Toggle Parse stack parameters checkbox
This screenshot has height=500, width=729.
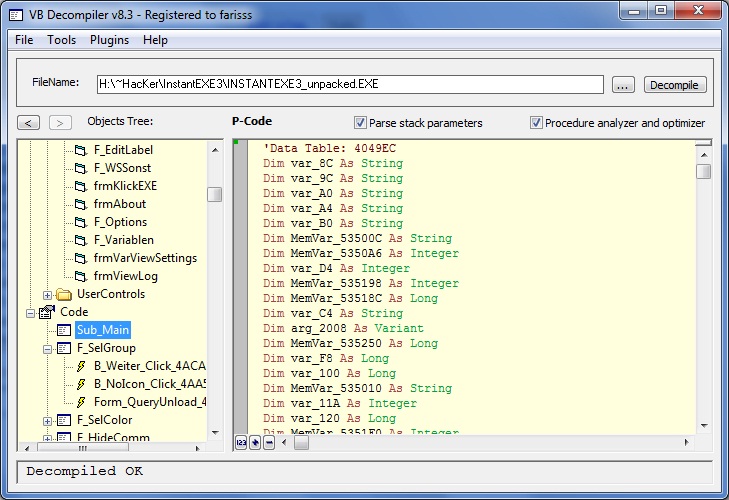(360, 123)
